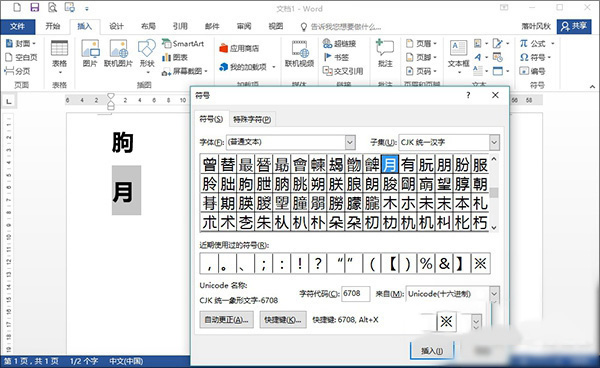Click the Numbering (编号) ribbon button
This screenshot has width=600, height=368.
(x=532, y=71)
